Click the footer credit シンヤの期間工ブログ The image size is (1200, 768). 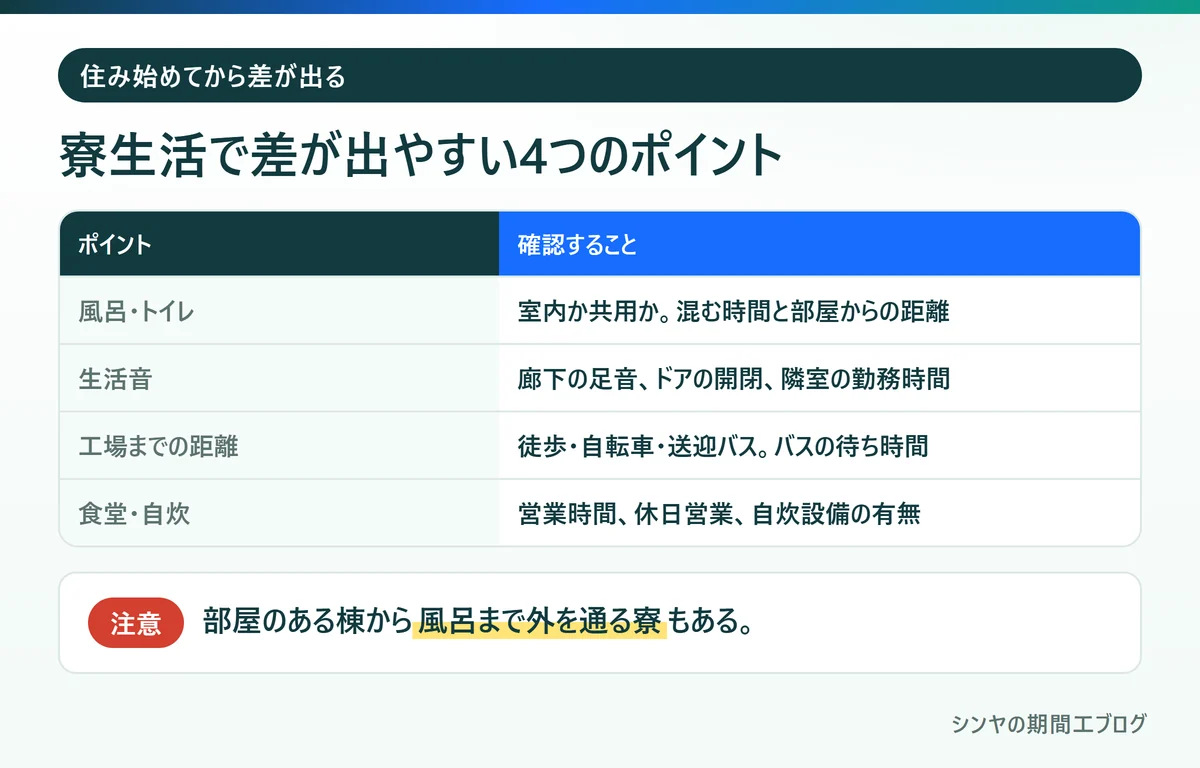click(1049, 725)
